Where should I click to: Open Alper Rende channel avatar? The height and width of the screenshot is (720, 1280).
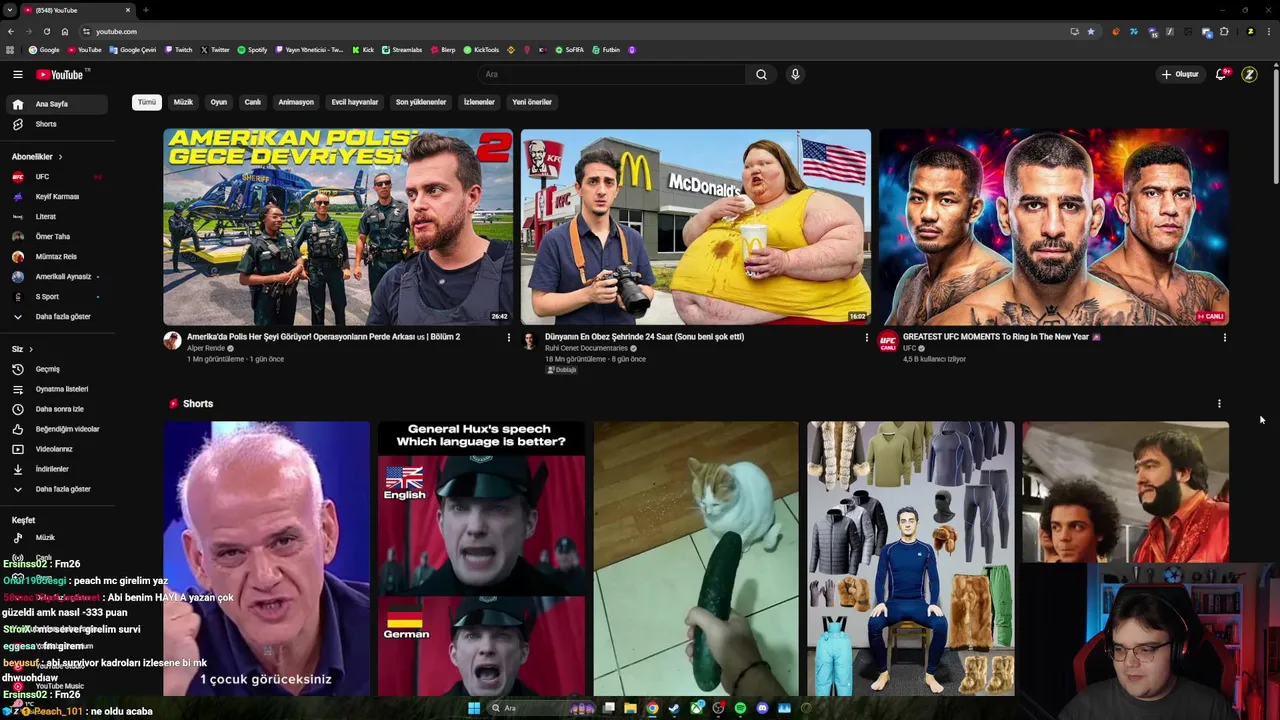tap(172, 341)
